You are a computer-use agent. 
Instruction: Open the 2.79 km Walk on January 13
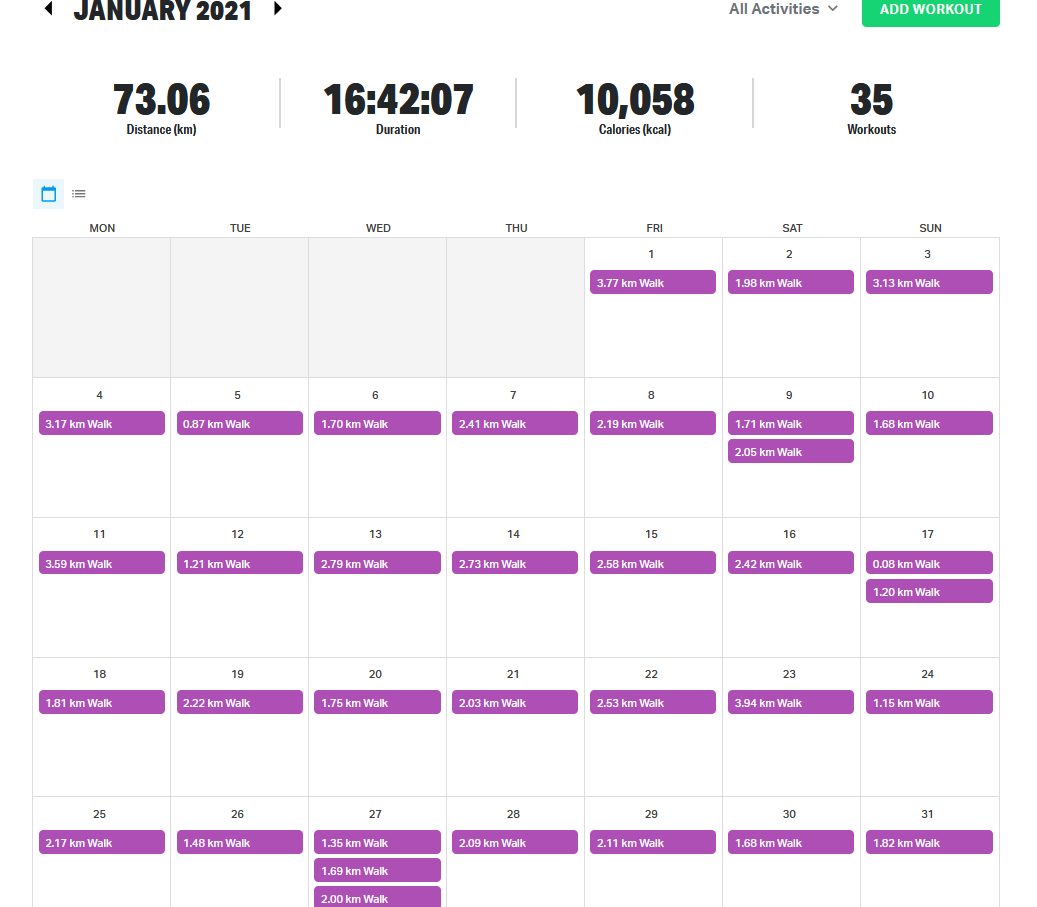click(x=377, y=564)
